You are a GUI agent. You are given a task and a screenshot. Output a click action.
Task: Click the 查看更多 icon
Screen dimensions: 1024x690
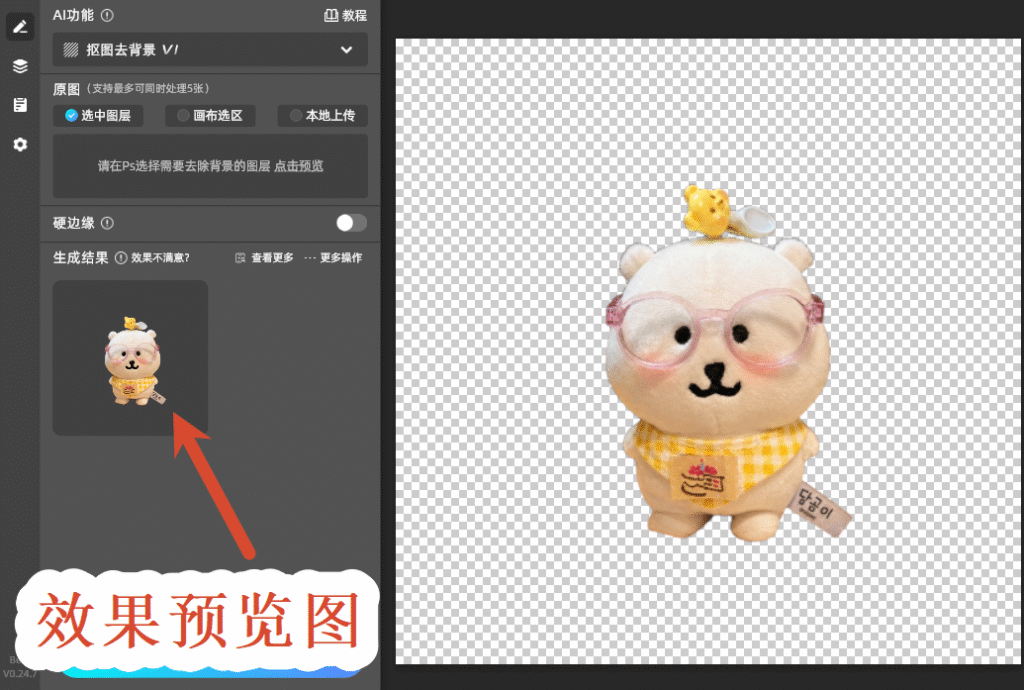click(x=240, y=258)
